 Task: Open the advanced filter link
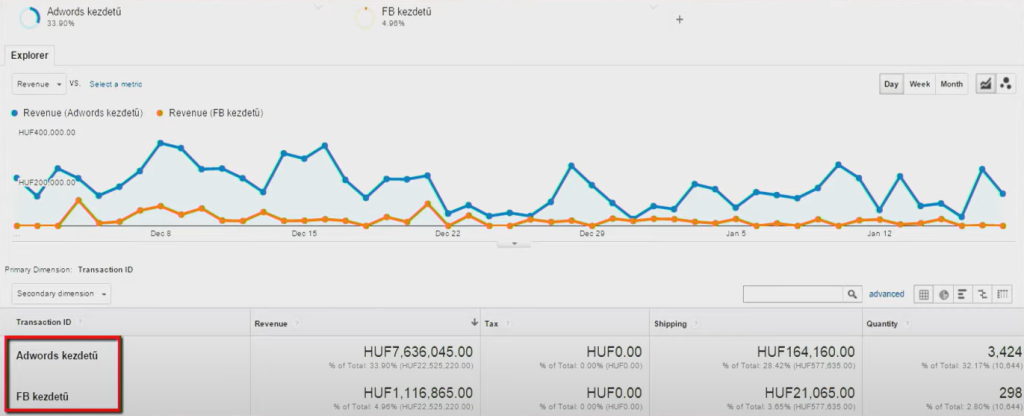point(886,294)
